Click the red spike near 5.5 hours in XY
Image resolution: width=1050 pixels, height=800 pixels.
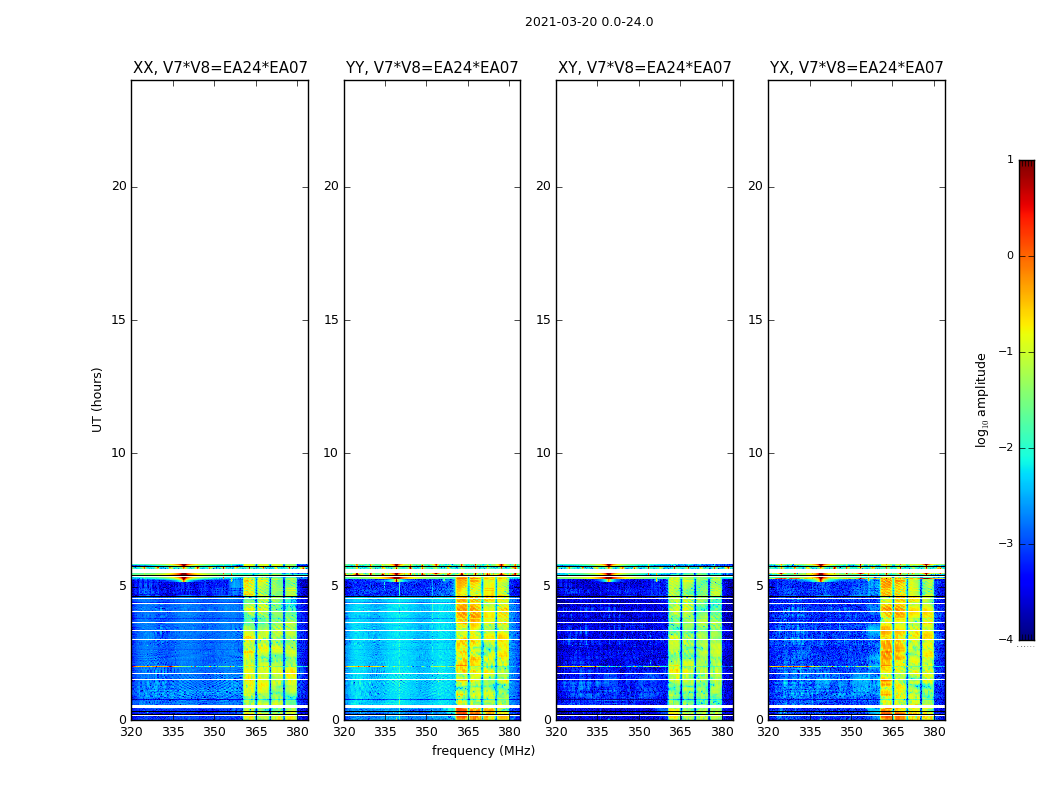[x=609, y=576]
